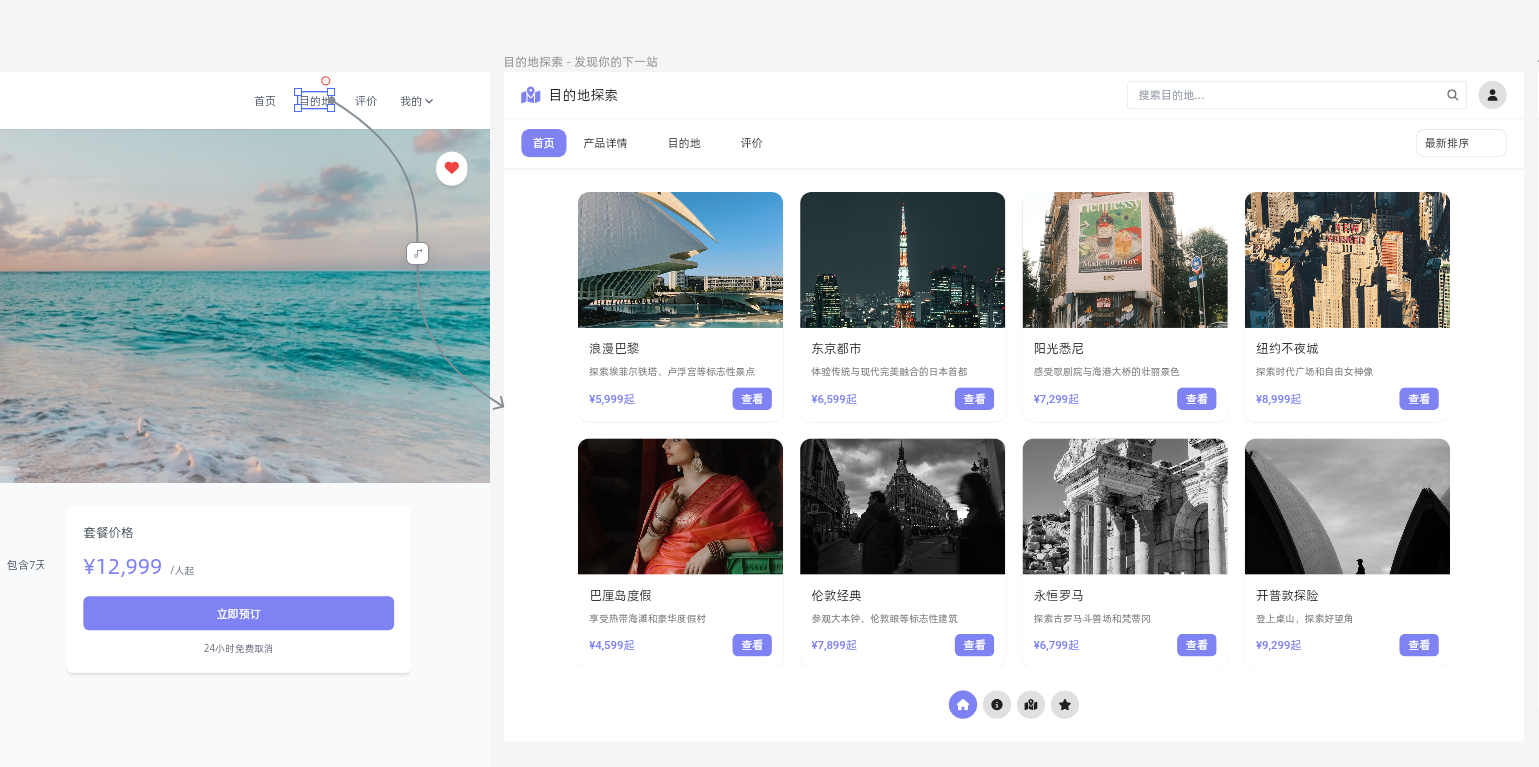Select the home icon in the bottom navigation
The width and height of the screenshot is (1539, 767).
point(963,705)
